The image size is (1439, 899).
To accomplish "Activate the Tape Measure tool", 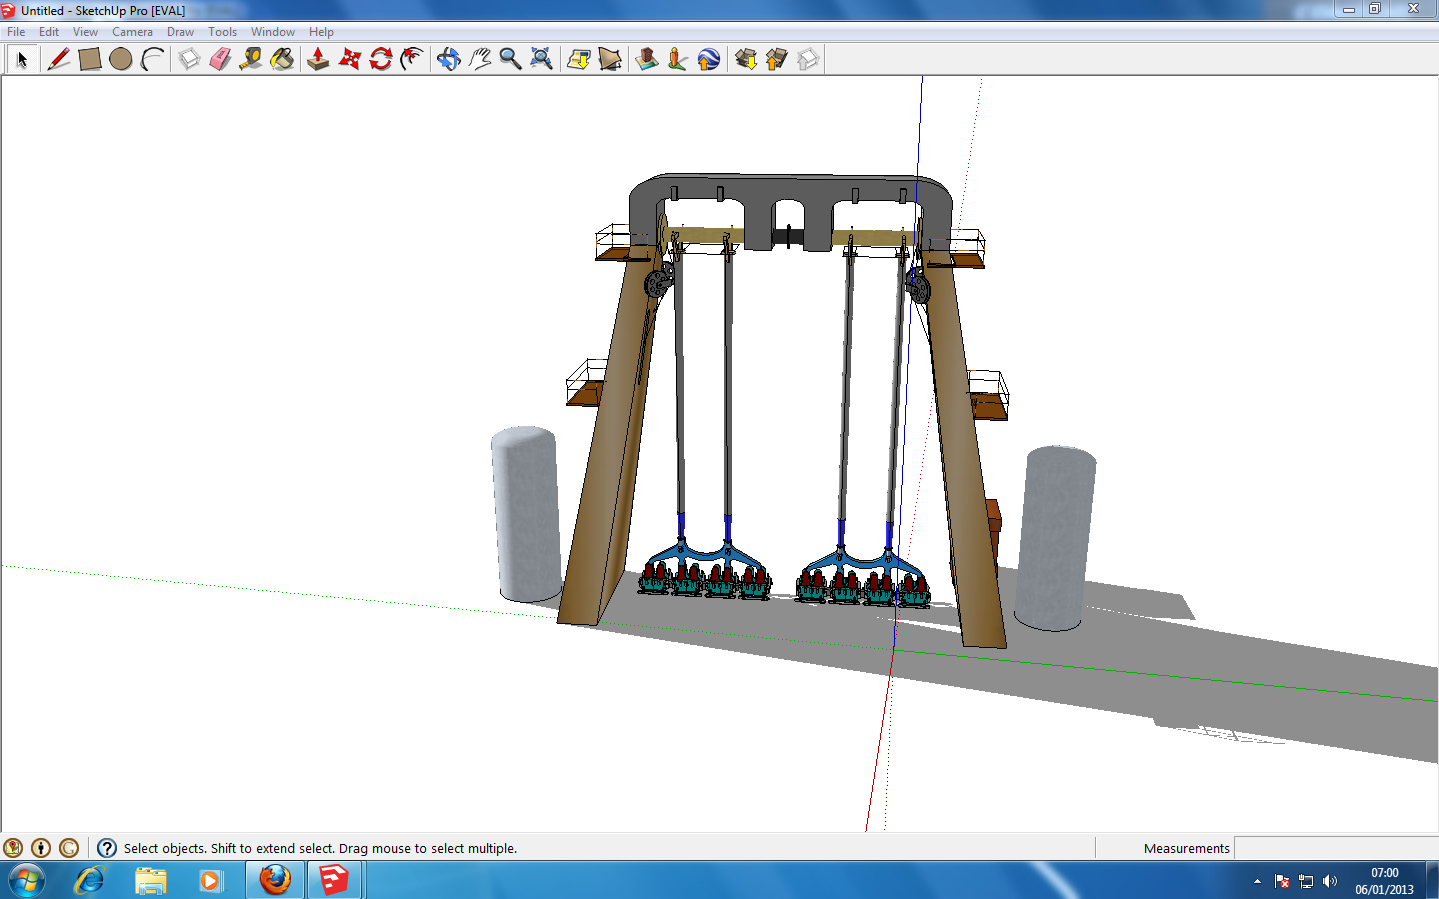I will [x=251, y=59].
